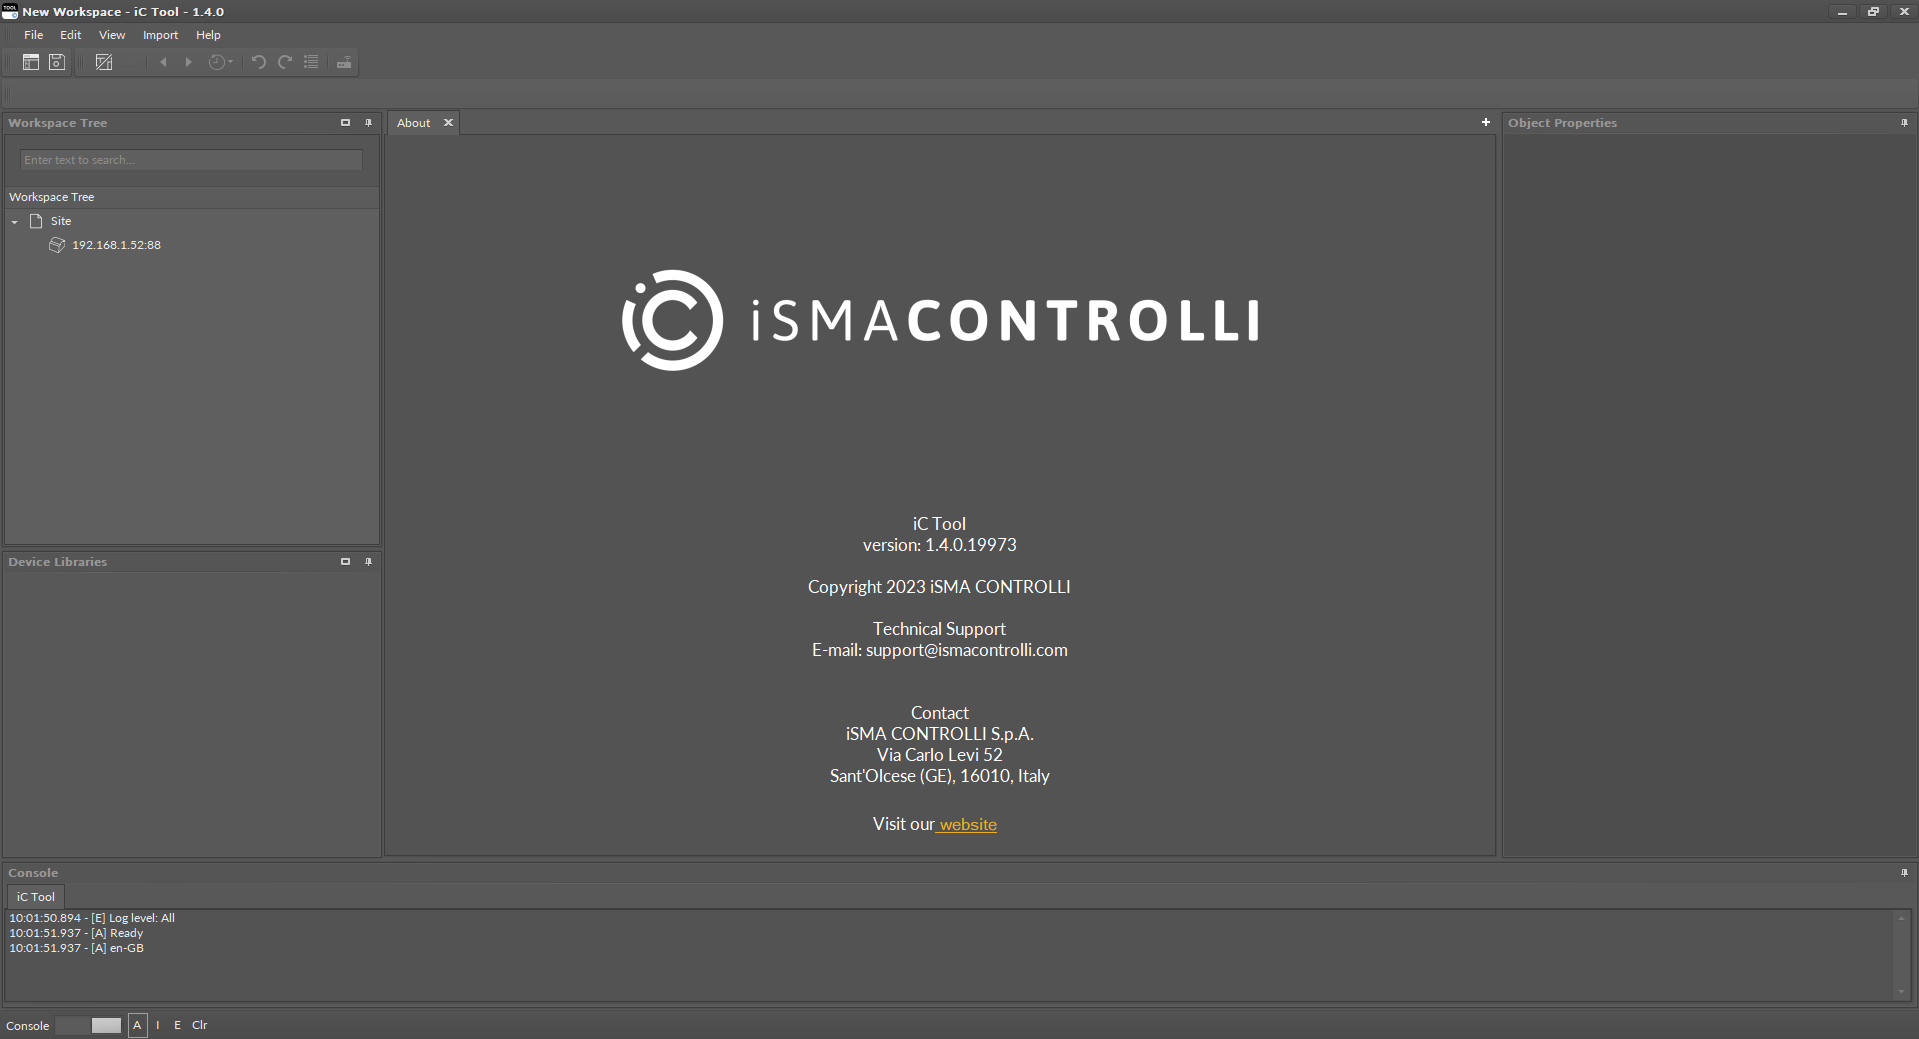Viewport: 1919px width, 1039px height.
Task: Pin the Object Properties panel
Action: point(1904,123)
